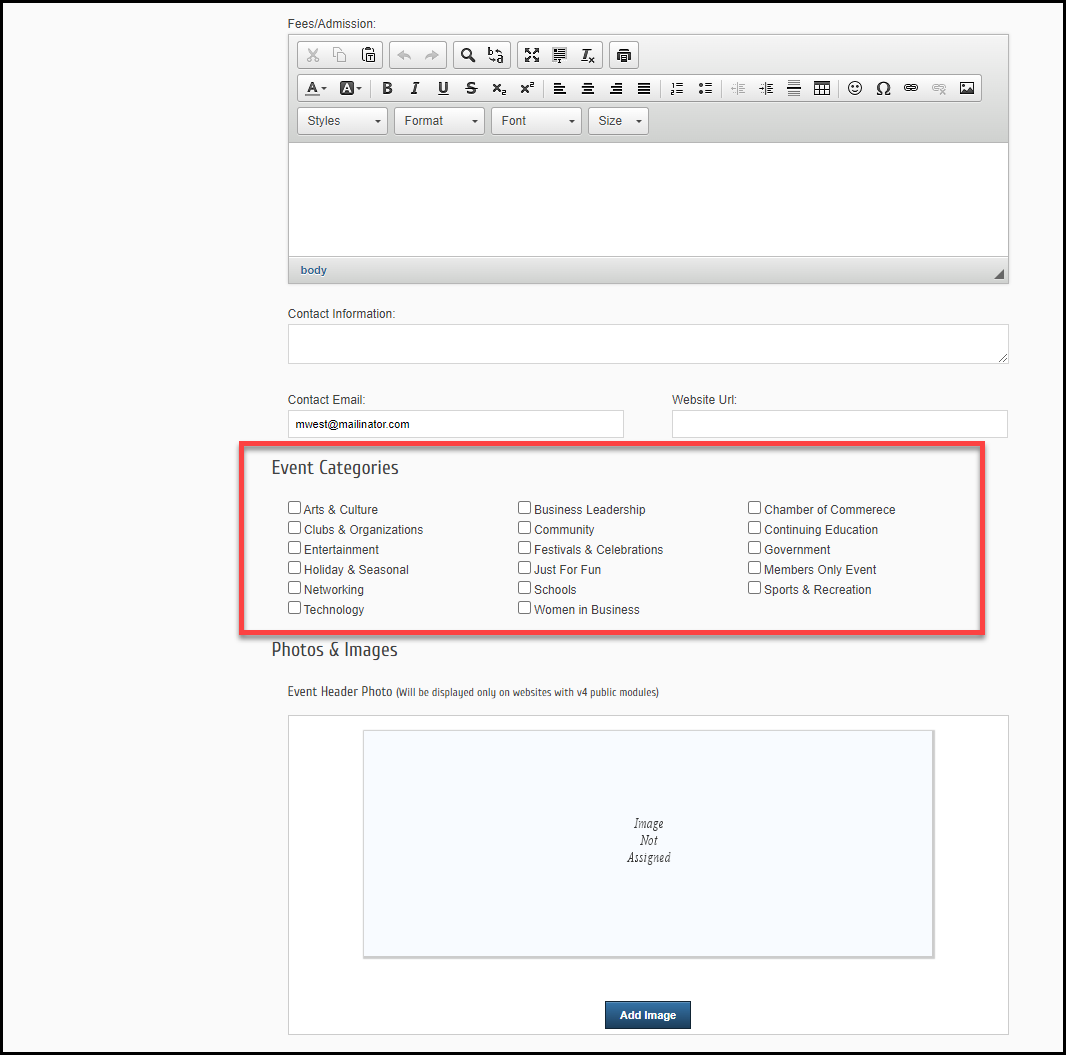Click the Print icon
The image size is (1066, 1055).
point(623,55)
